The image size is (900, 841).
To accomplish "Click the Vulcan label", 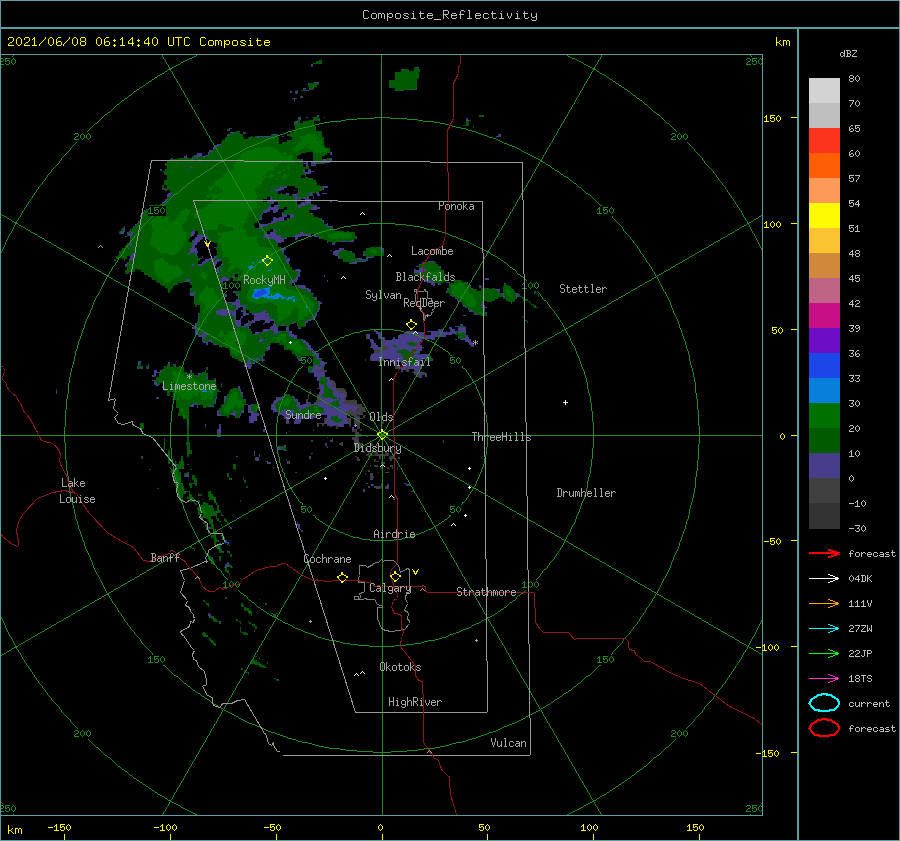I will tap(508, 743).
